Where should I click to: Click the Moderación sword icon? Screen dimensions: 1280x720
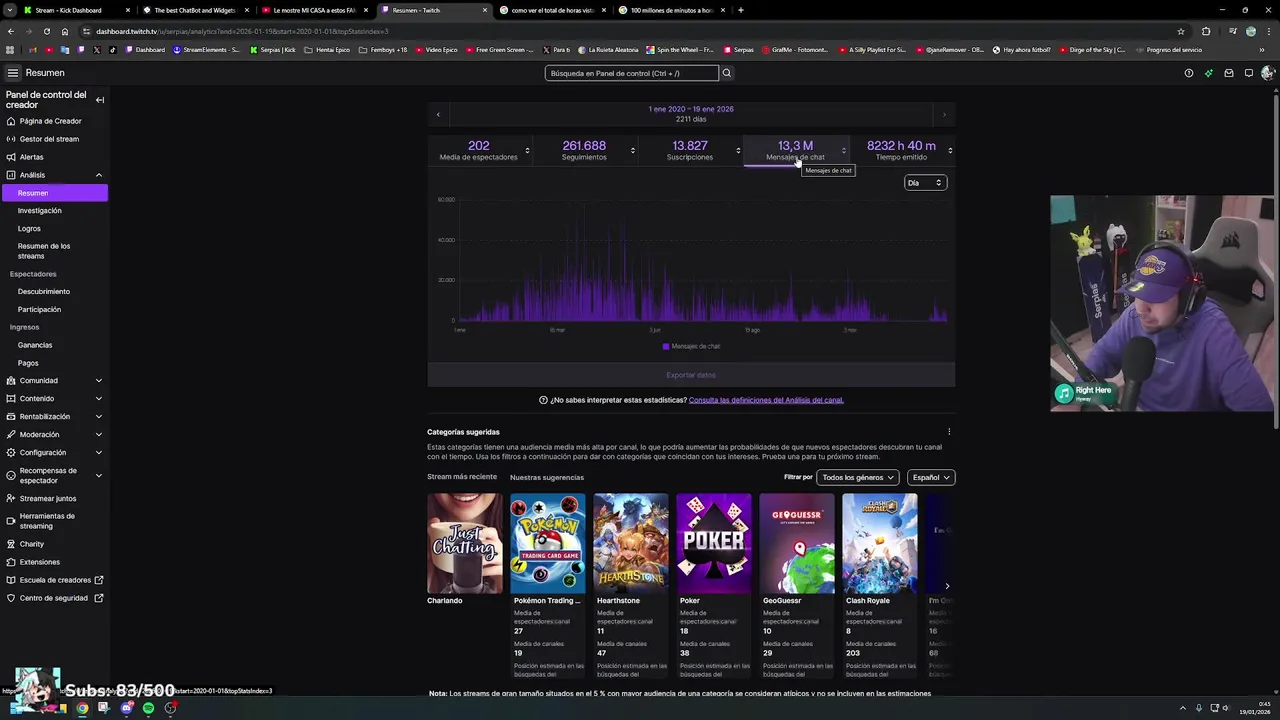point(11,435)
